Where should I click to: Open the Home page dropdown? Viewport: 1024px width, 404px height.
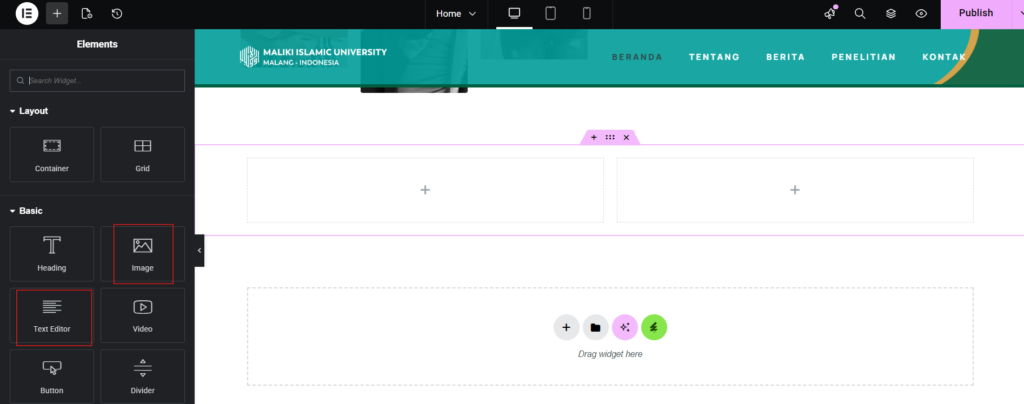[x=456, y=13]
